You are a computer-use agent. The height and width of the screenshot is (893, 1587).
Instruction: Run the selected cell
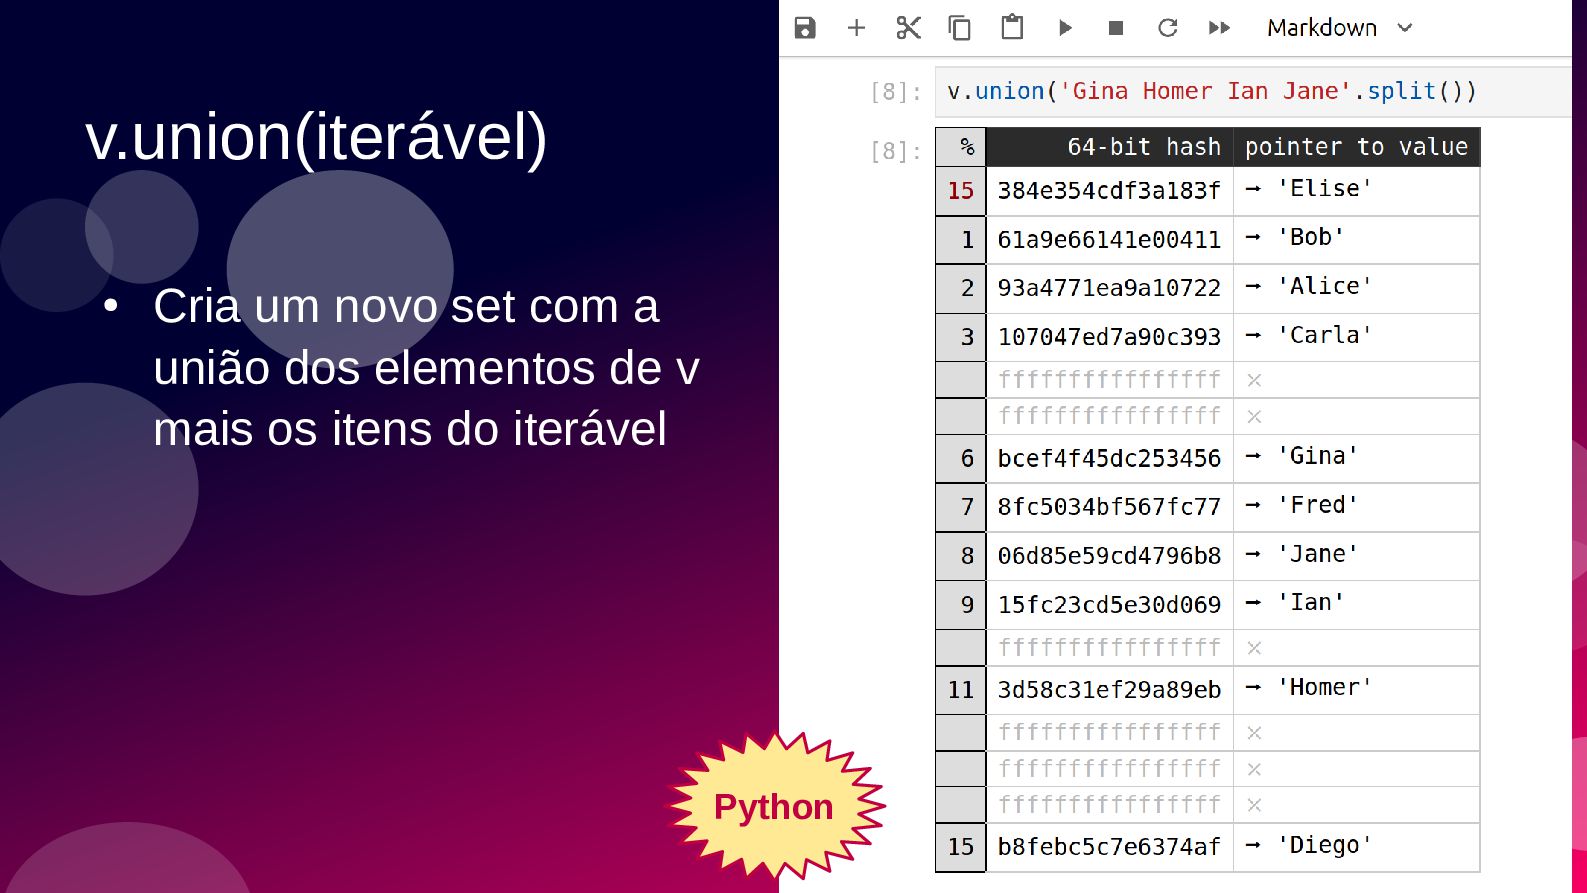(1065, 28)
